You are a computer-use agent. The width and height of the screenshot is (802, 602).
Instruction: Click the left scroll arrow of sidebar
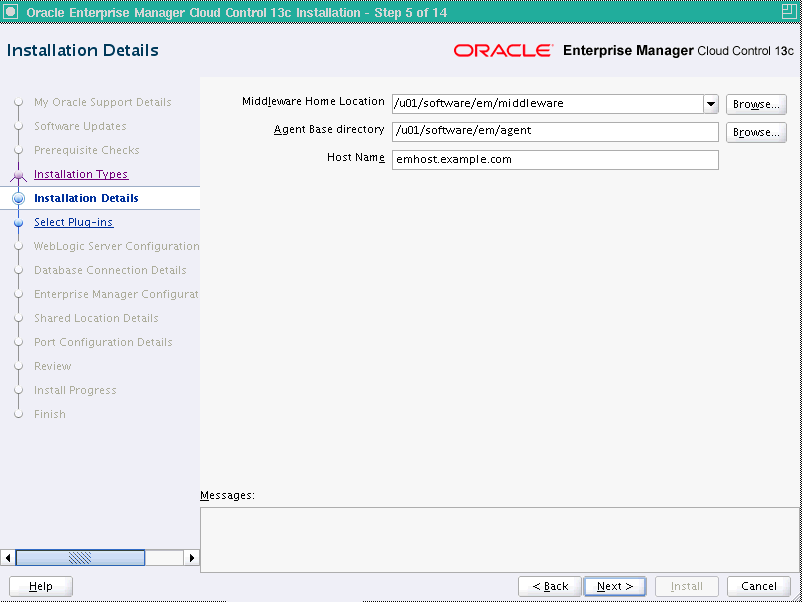tap(8, 558)
